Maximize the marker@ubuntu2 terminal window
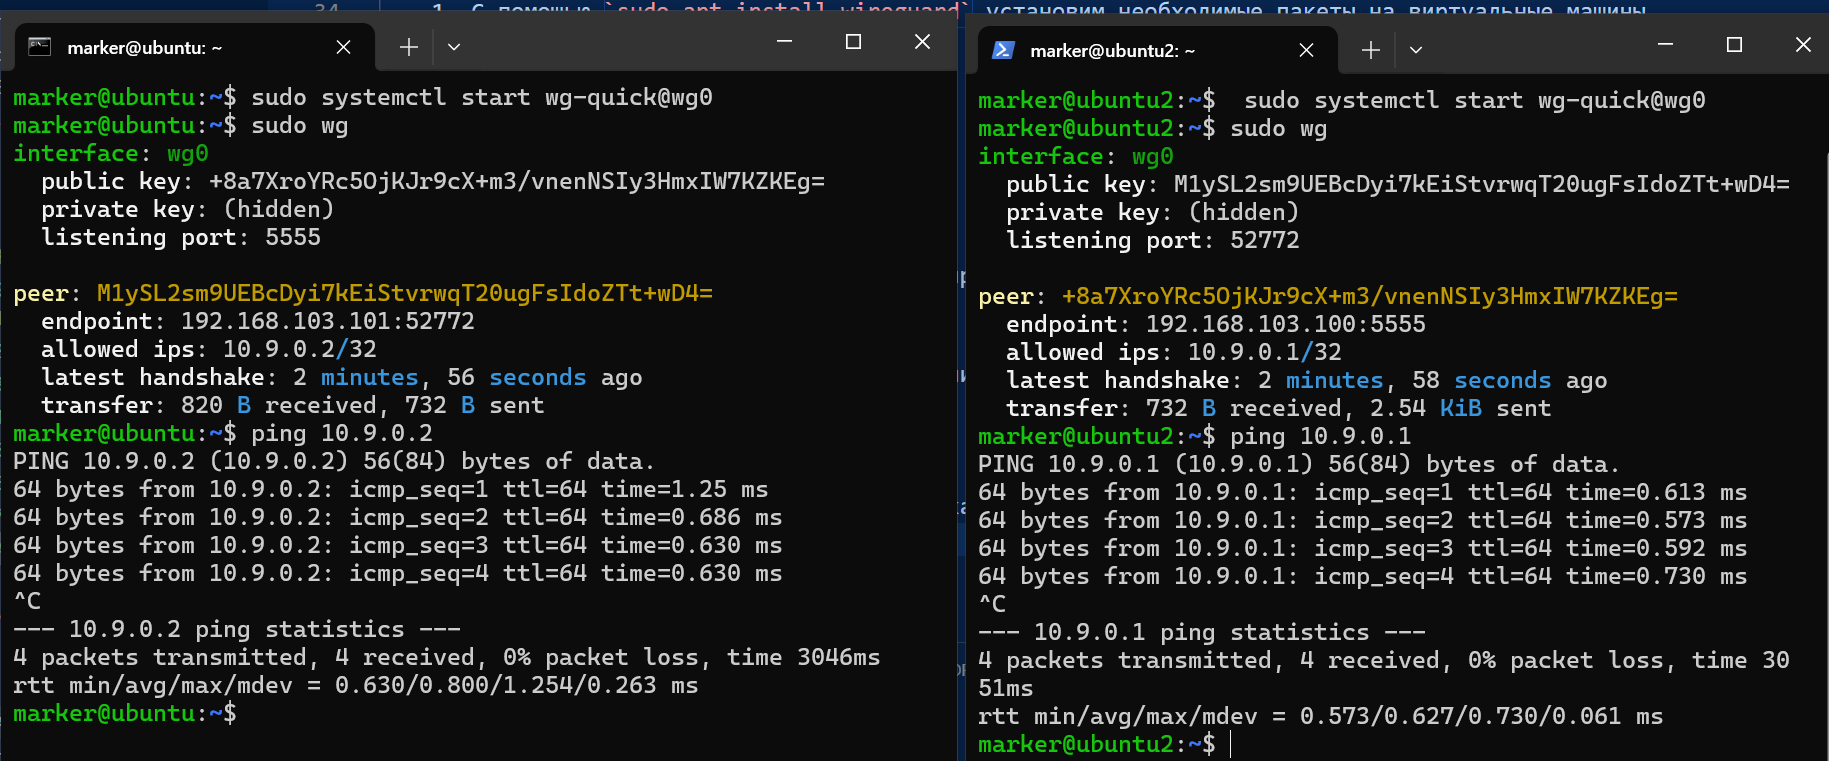1829x761 pixels. 1734,45
